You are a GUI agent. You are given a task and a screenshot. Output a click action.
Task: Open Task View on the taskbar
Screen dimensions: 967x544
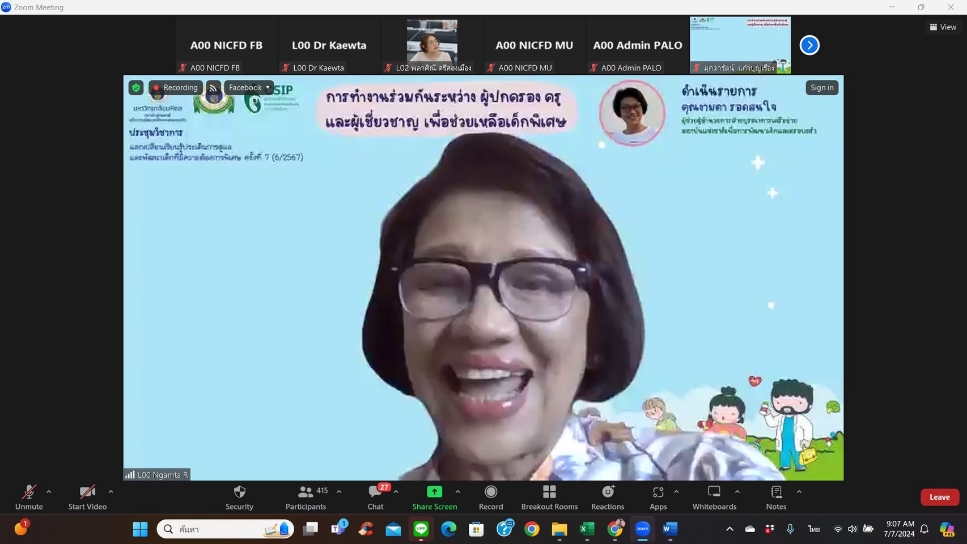pyautogui.click(x=310, y=529)
